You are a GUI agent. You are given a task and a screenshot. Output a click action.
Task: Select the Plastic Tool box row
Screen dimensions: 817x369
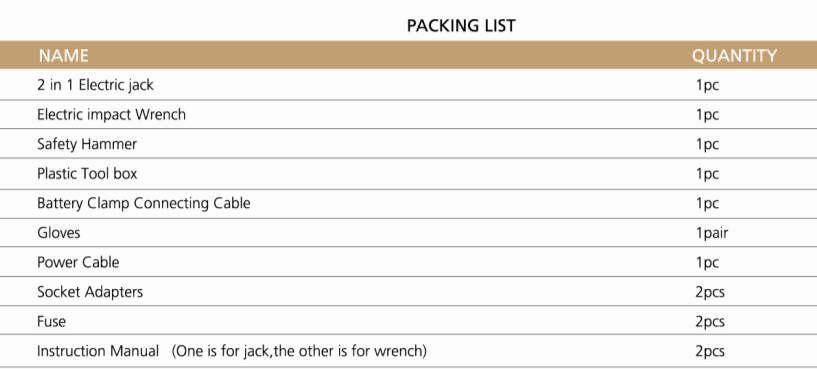408,174
